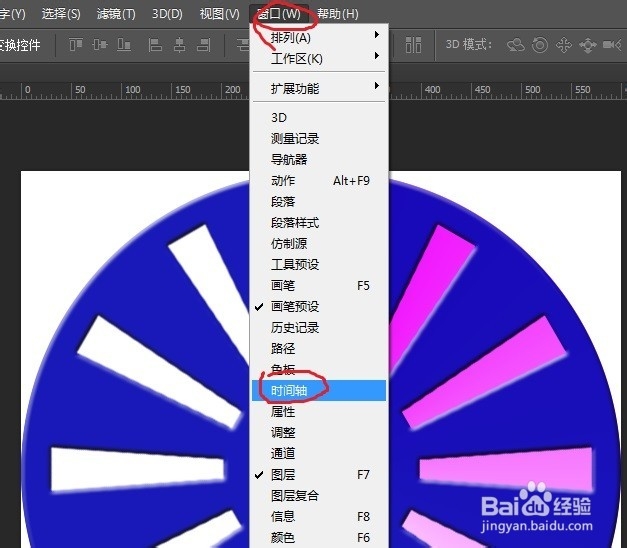Choose 画笔 F5 menu entry

(x=319, y=286)
